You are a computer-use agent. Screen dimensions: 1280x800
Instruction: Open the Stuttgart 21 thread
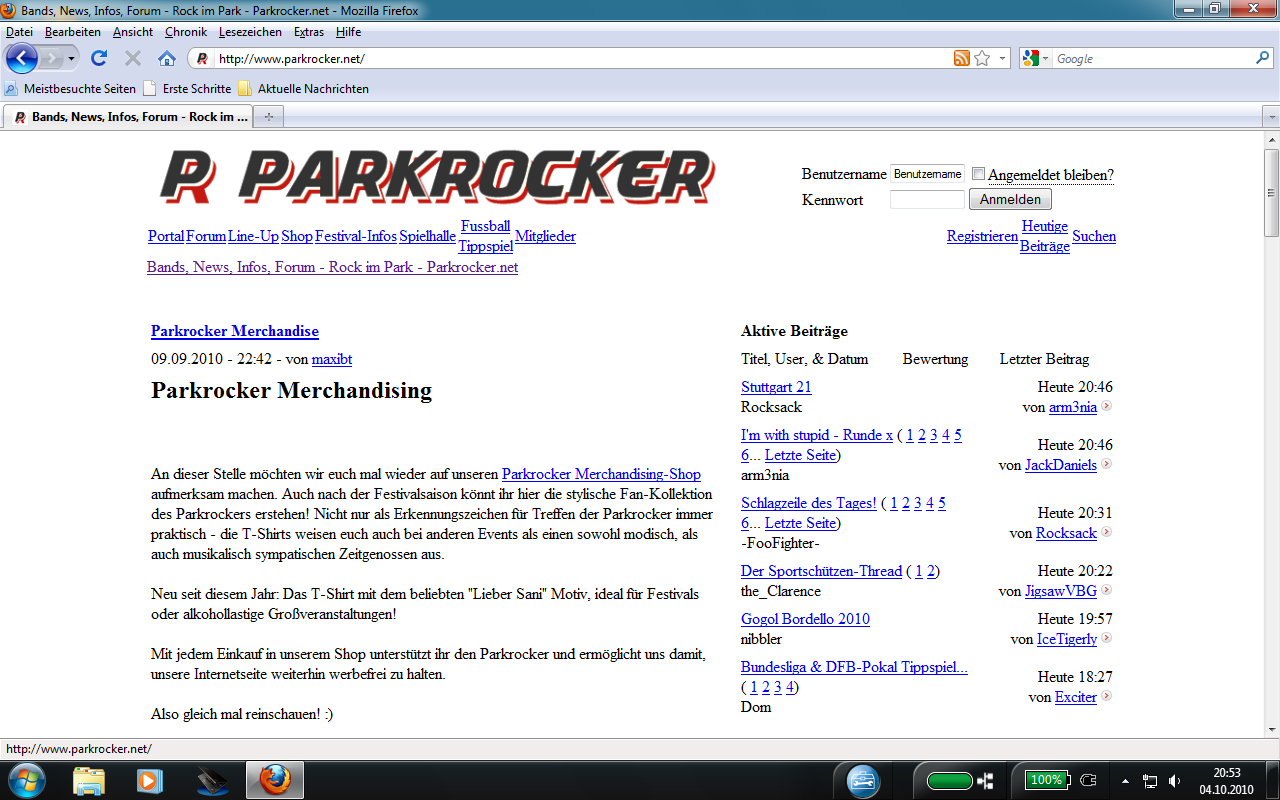pos(776,387)
